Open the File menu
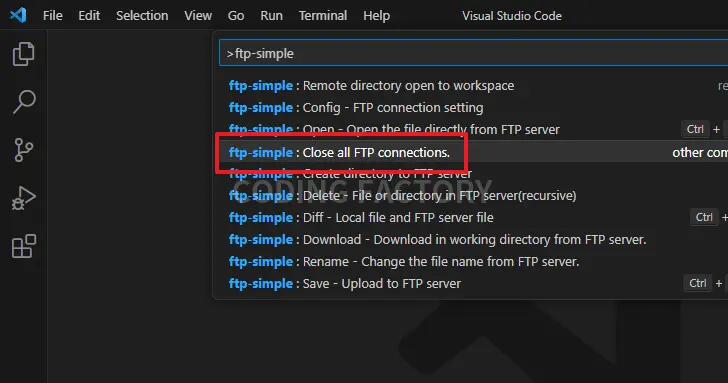Image resolution: width=728 pixels, height=383 pixels. click(x=52, y=16)
